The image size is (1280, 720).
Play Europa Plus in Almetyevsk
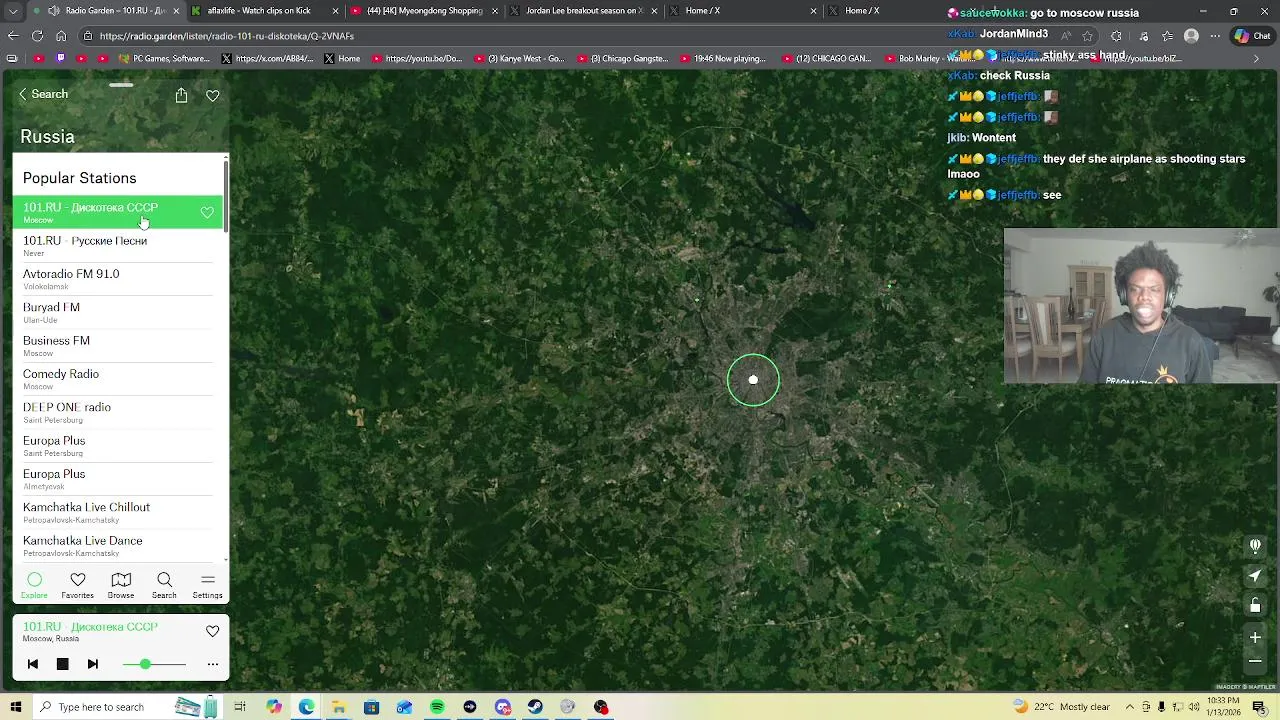tap(118, 479)
